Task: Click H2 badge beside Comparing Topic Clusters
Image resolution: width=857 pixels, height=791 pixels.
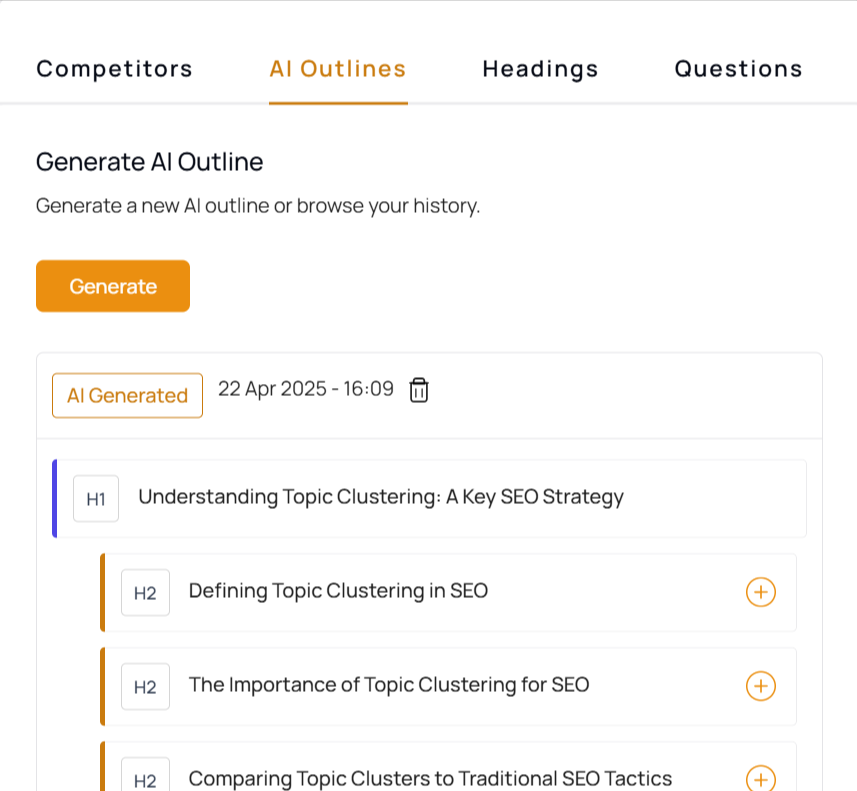Action: 145,776
